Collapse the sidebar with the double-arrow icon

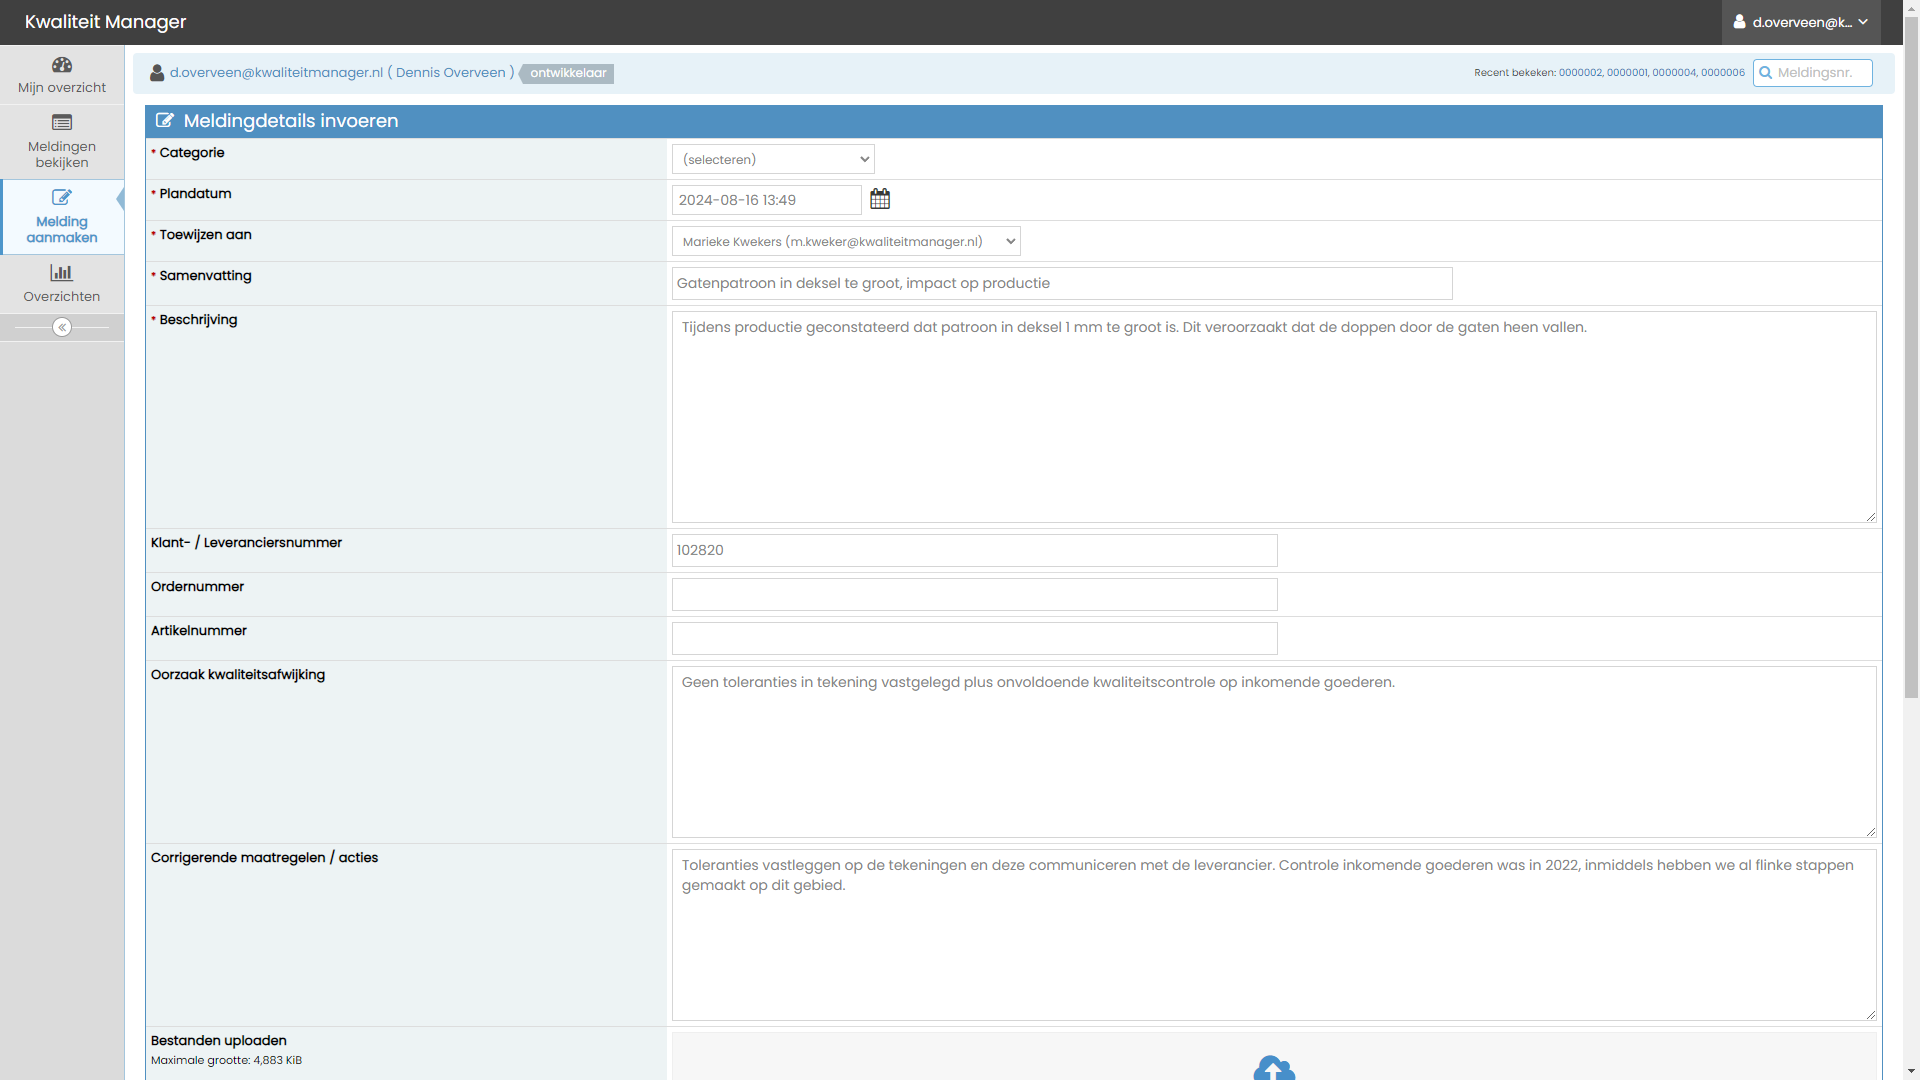pyautogui.click(x=62, y=327)
